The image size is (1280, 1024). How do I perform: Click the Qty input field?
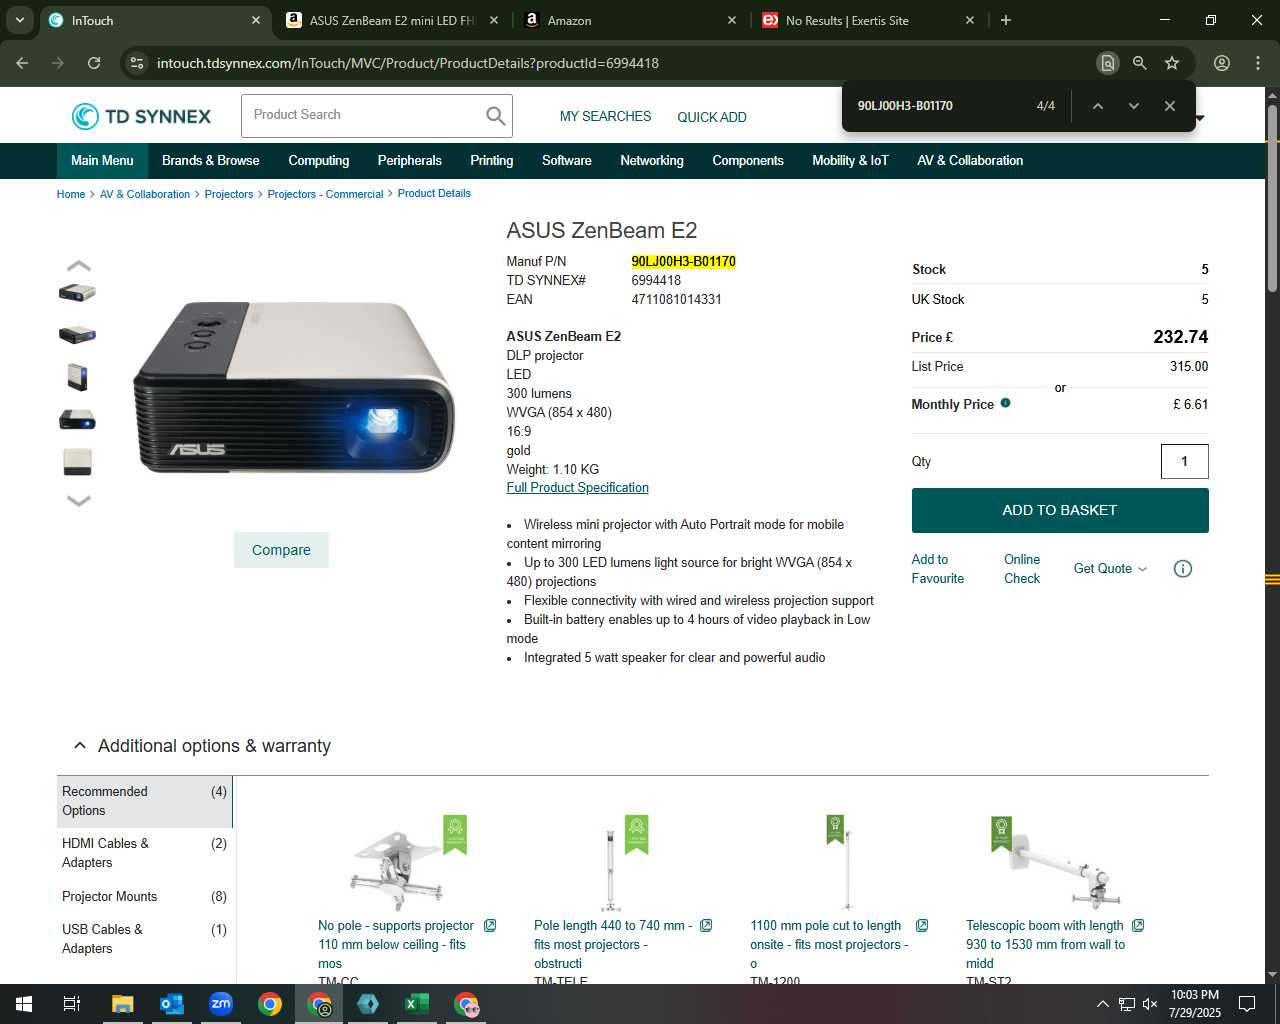(x=1184, y=461)
